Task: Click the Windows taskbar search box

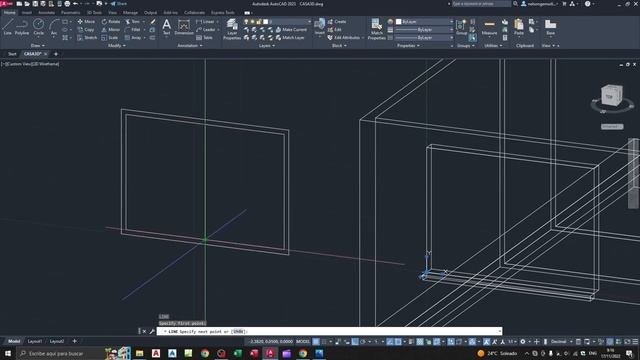Action: pos(60,353)
